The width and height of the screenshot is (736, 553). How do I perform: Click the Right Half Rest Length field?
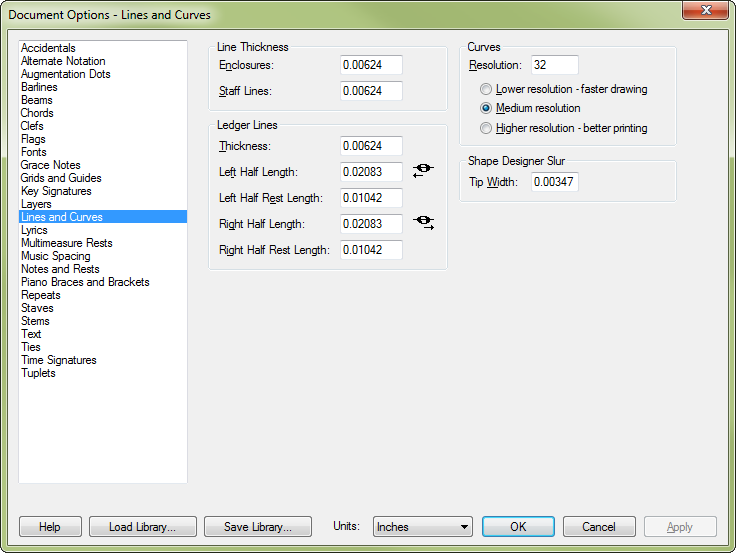pyautogui.click(x=371, y=250)
